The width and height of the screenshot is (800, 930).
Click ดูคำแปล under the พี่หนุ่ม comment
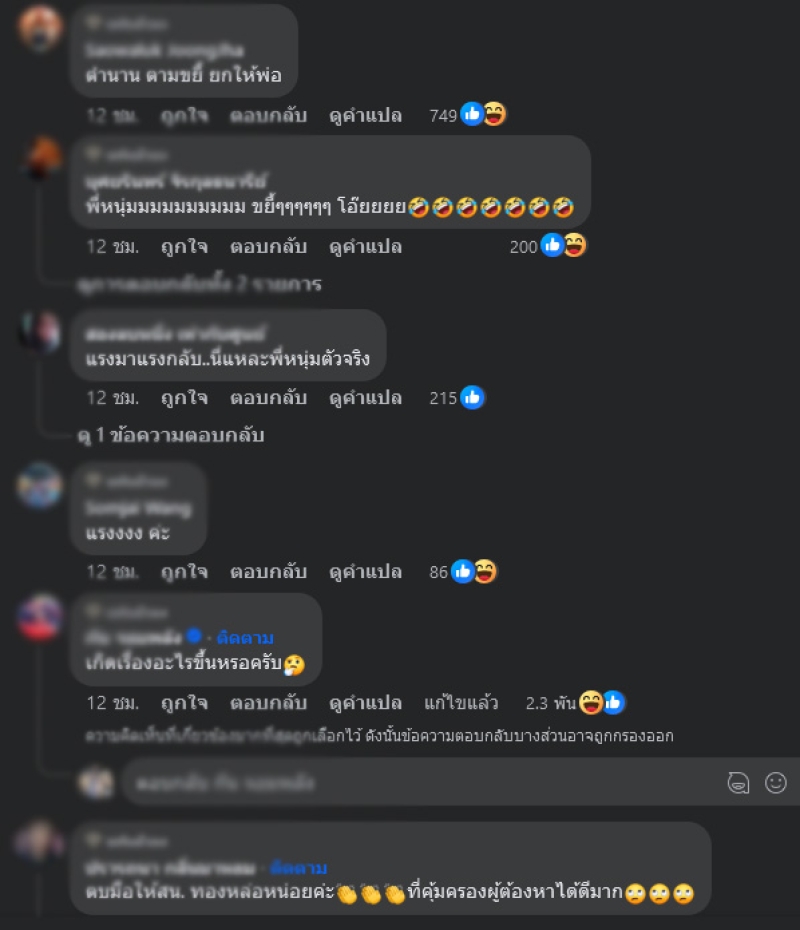pyautogui.click(x=365, y=247)
